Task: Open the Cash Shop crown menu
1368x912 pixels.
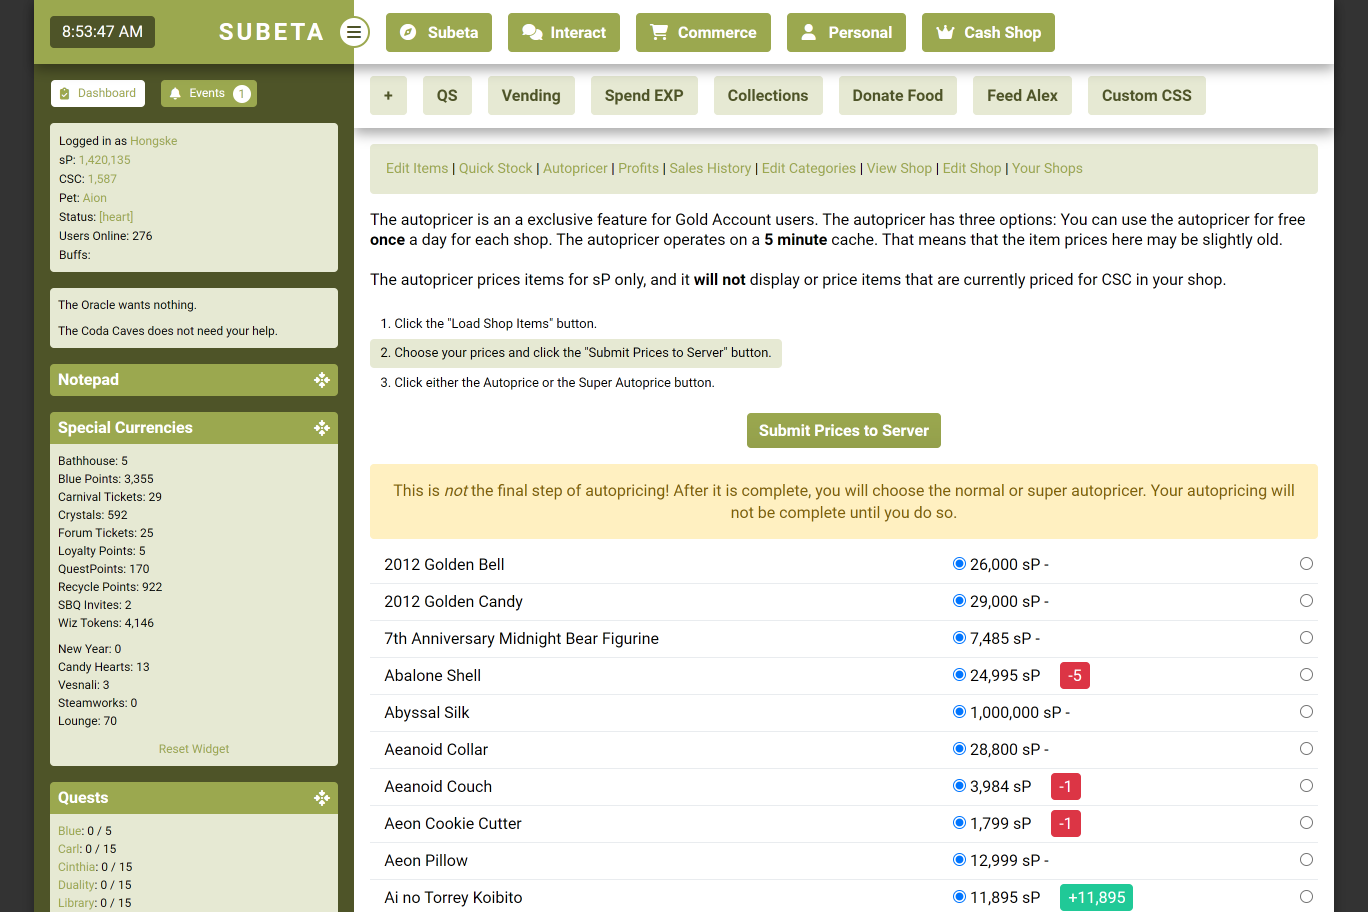Action: pos(987,32)
